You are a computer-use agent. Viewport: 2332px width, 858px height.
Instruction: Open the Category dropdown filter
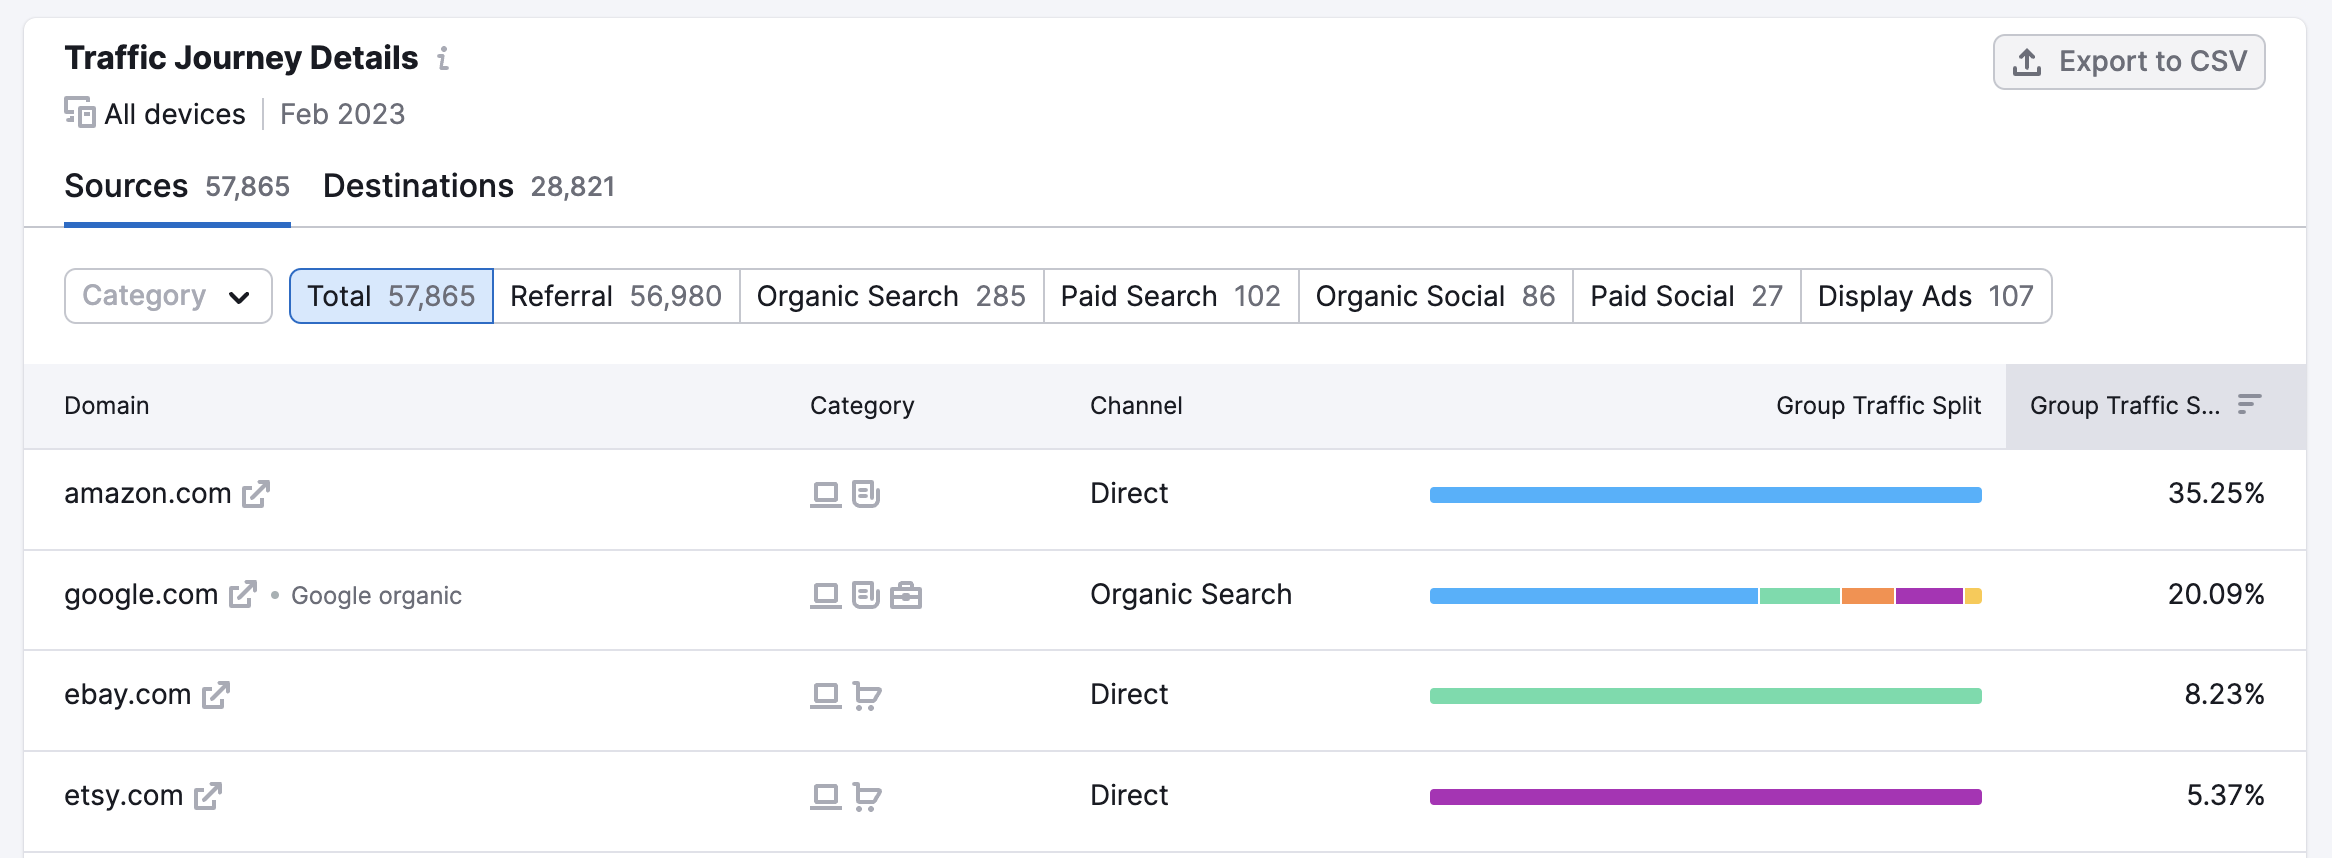pyautogui.click(x=168, y=296)
